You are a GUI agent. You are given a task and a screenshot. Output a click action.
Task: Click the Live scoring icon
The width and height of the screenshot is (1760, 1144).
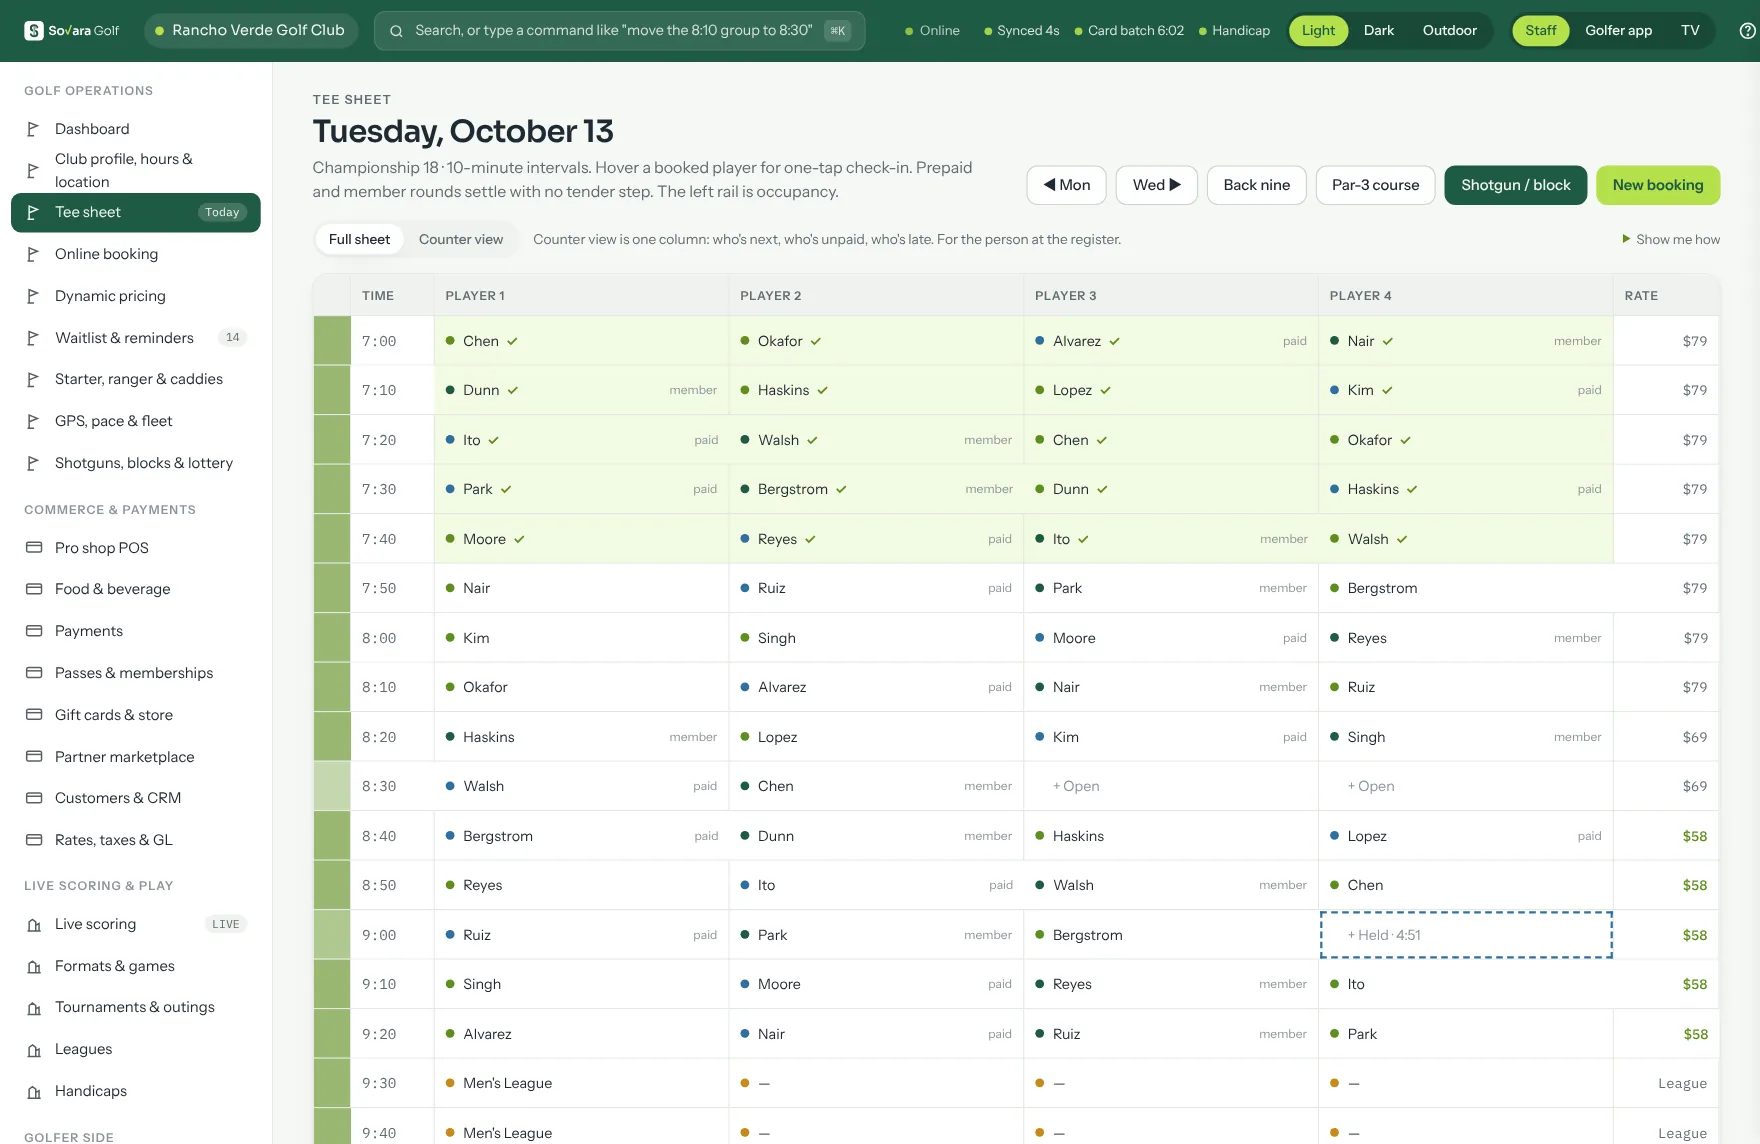click(x=34, y=925)
